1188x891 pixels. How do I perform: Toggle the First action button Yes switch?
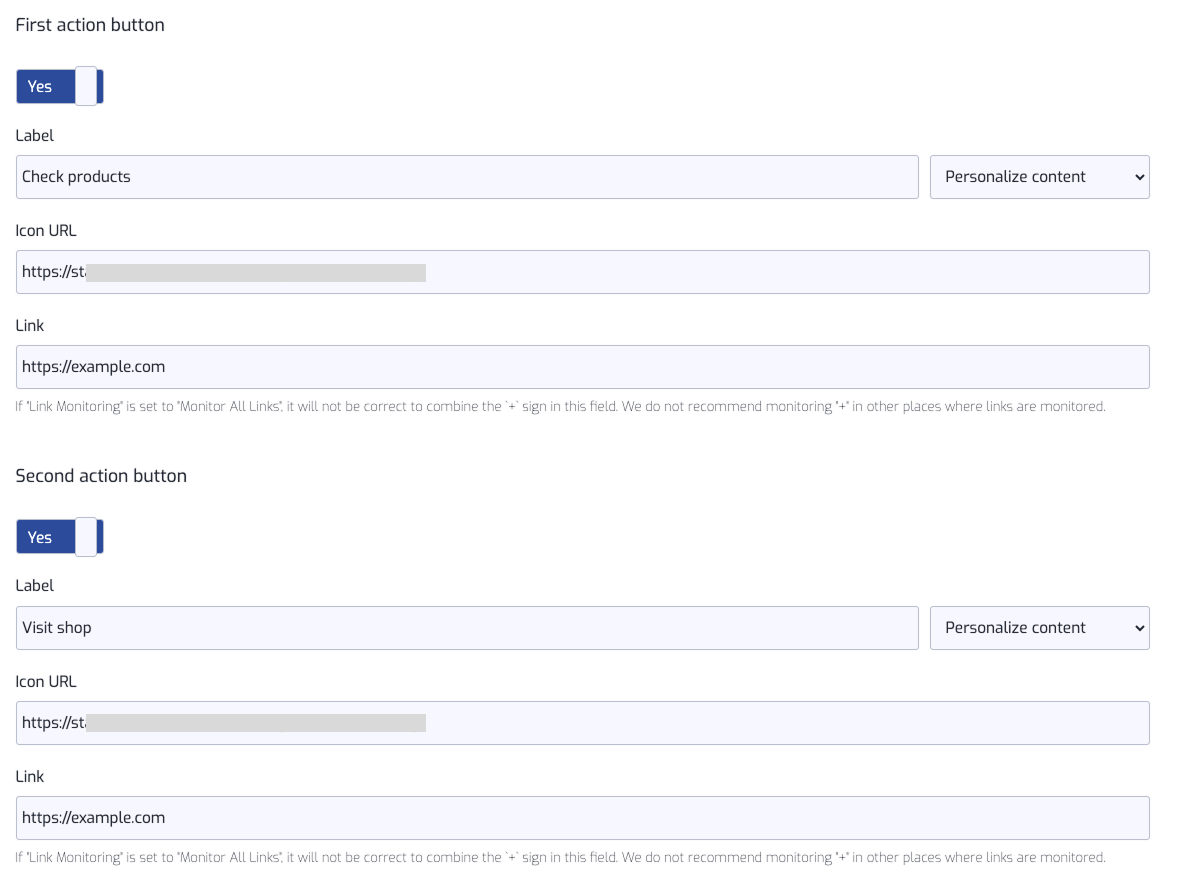click(60, 87)
